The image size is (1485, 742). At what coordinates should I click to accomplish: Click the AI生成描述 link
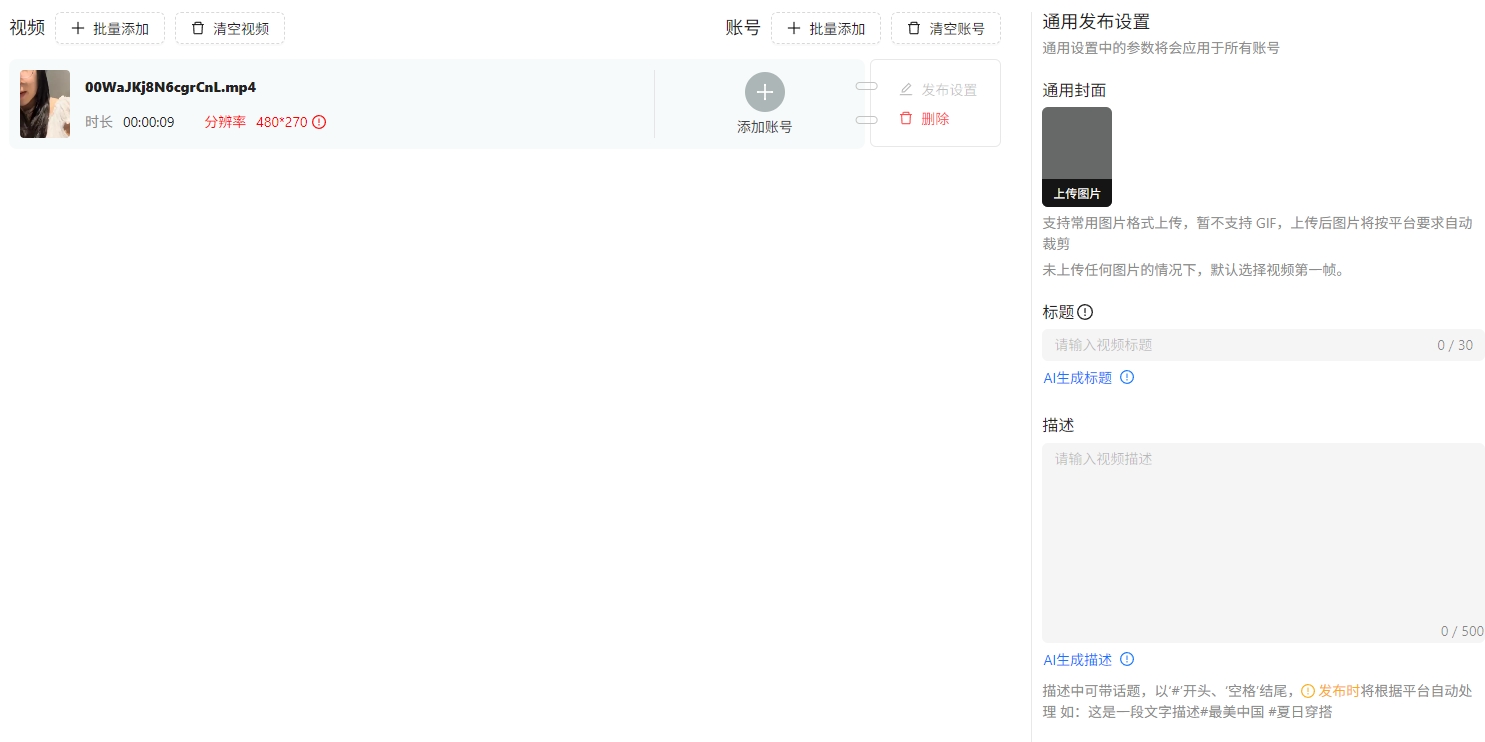[x=1077, y=660]
